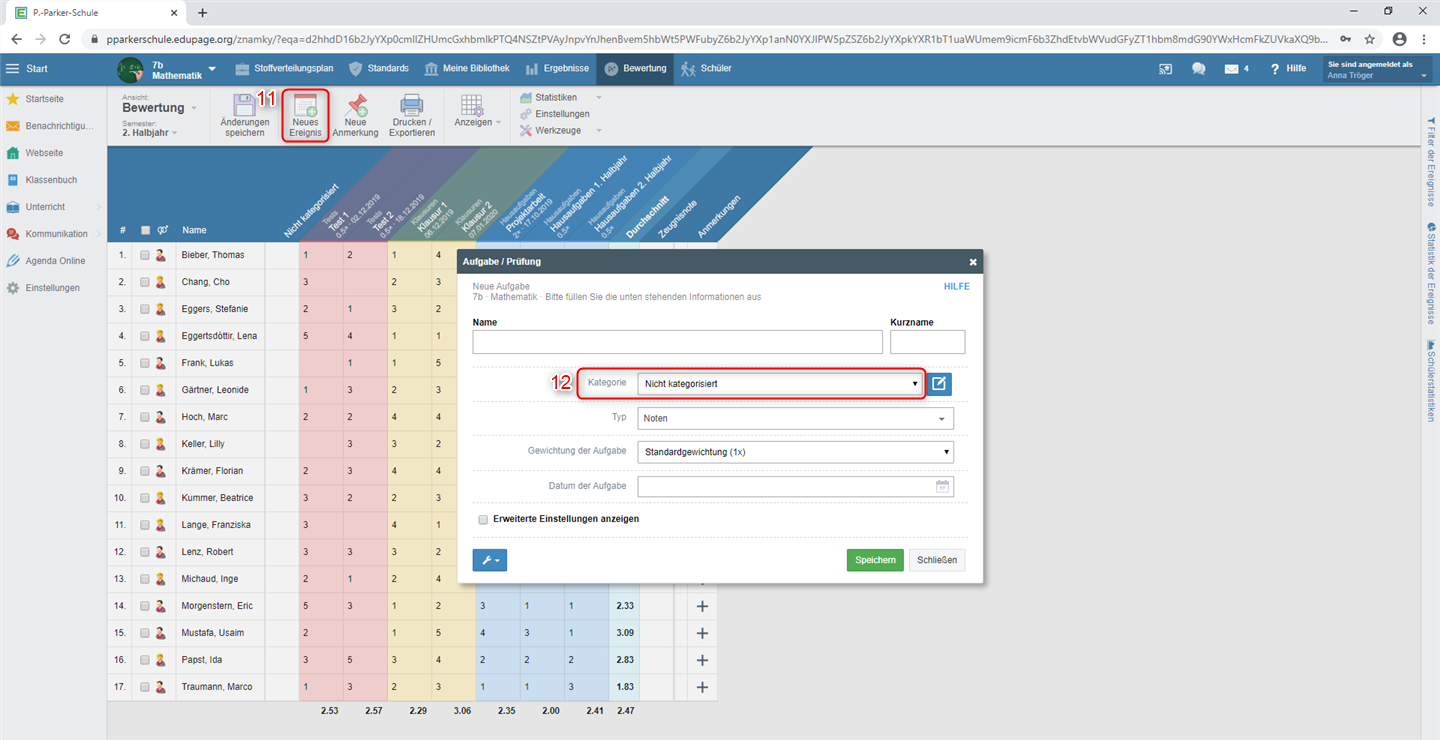
Task: Open Einstellungen in the grading toolbar
Action: click(x=555, y=114)
